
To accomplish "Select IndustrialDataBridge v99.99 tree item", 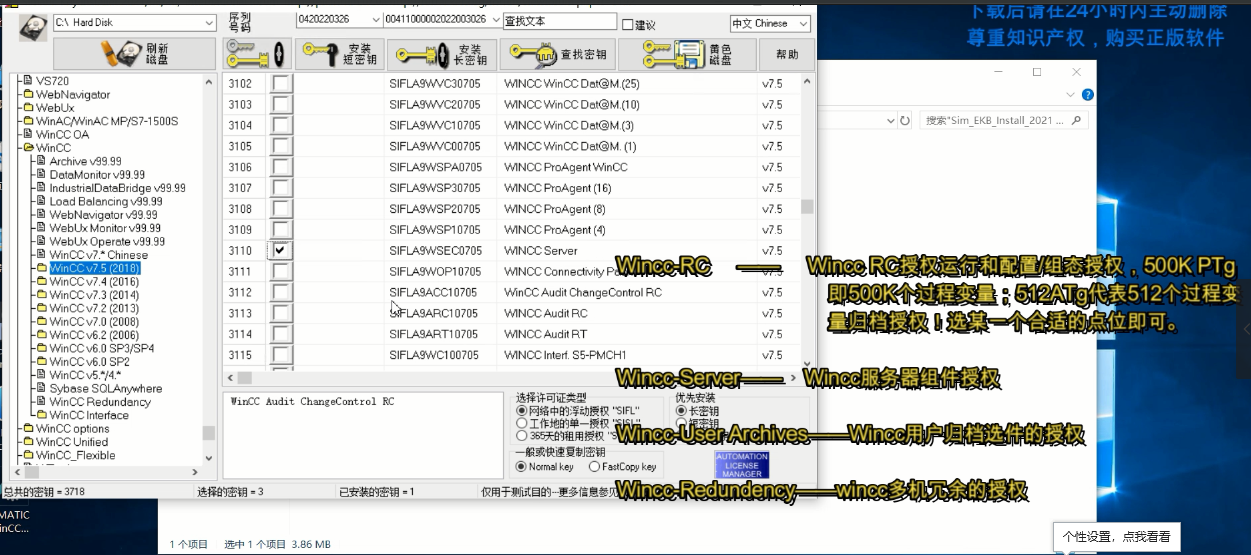I will pyautogui.click(x=117, y=188).
